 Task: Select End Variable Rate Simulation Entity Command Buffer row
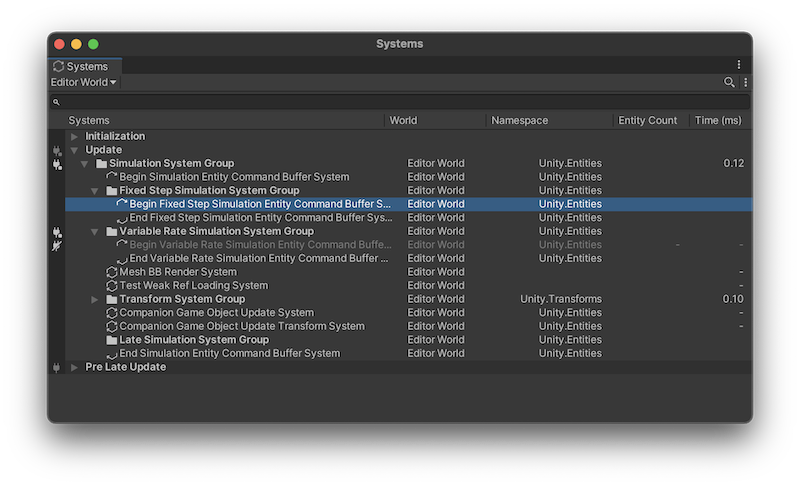point(259,258)
